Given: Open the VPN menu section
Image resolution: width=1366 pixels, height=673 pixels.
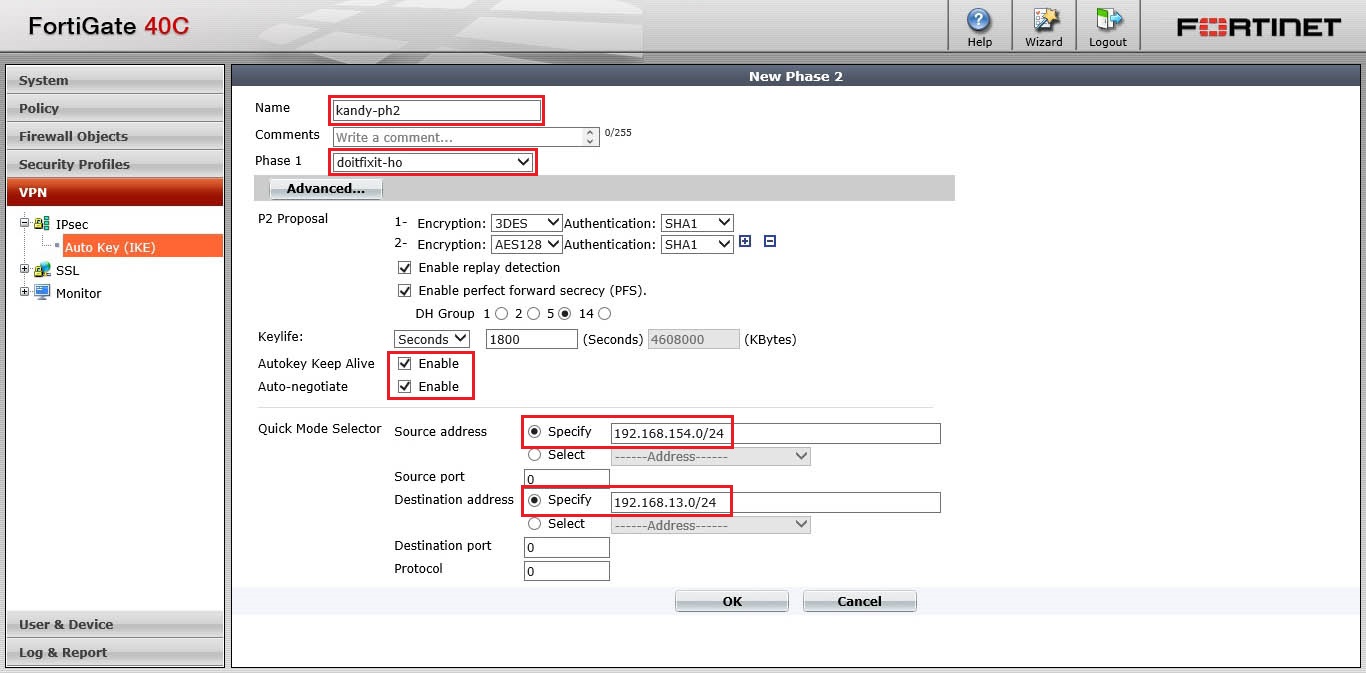Looking at the screenshot, I should 115,192.
